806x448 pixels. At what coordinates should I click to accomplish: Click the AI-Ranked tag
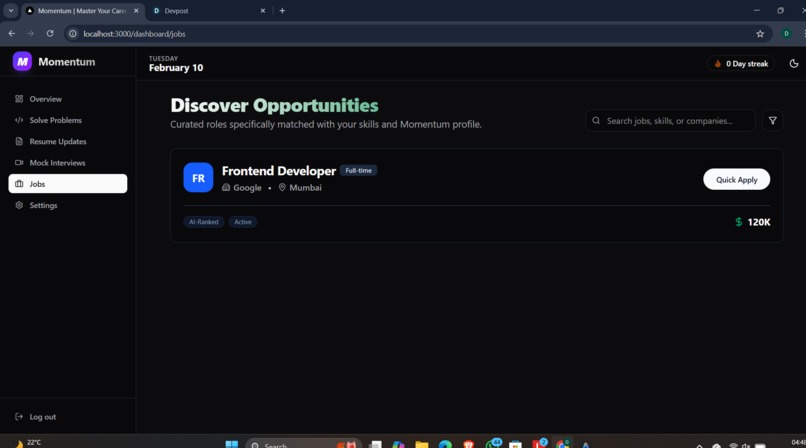pos(204,222)
